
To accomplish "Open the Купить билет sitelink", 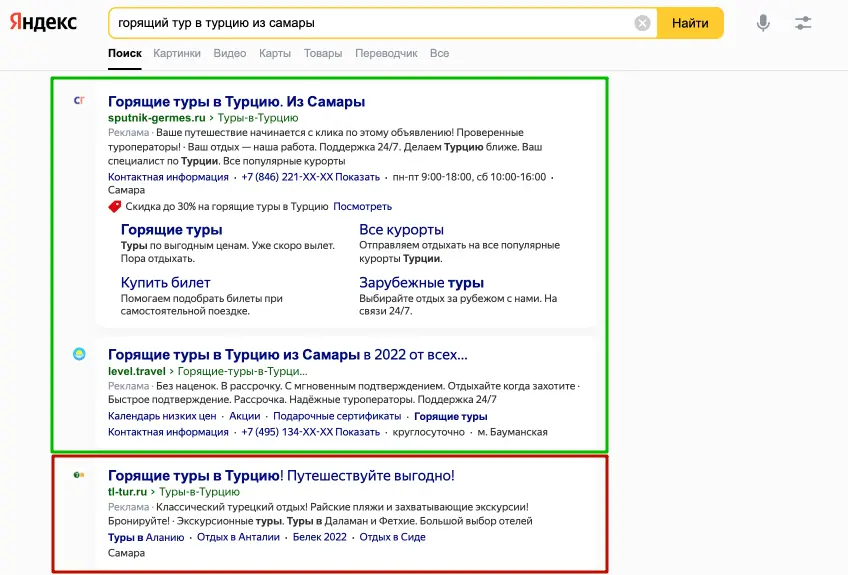I will click(x=165, y=282).
